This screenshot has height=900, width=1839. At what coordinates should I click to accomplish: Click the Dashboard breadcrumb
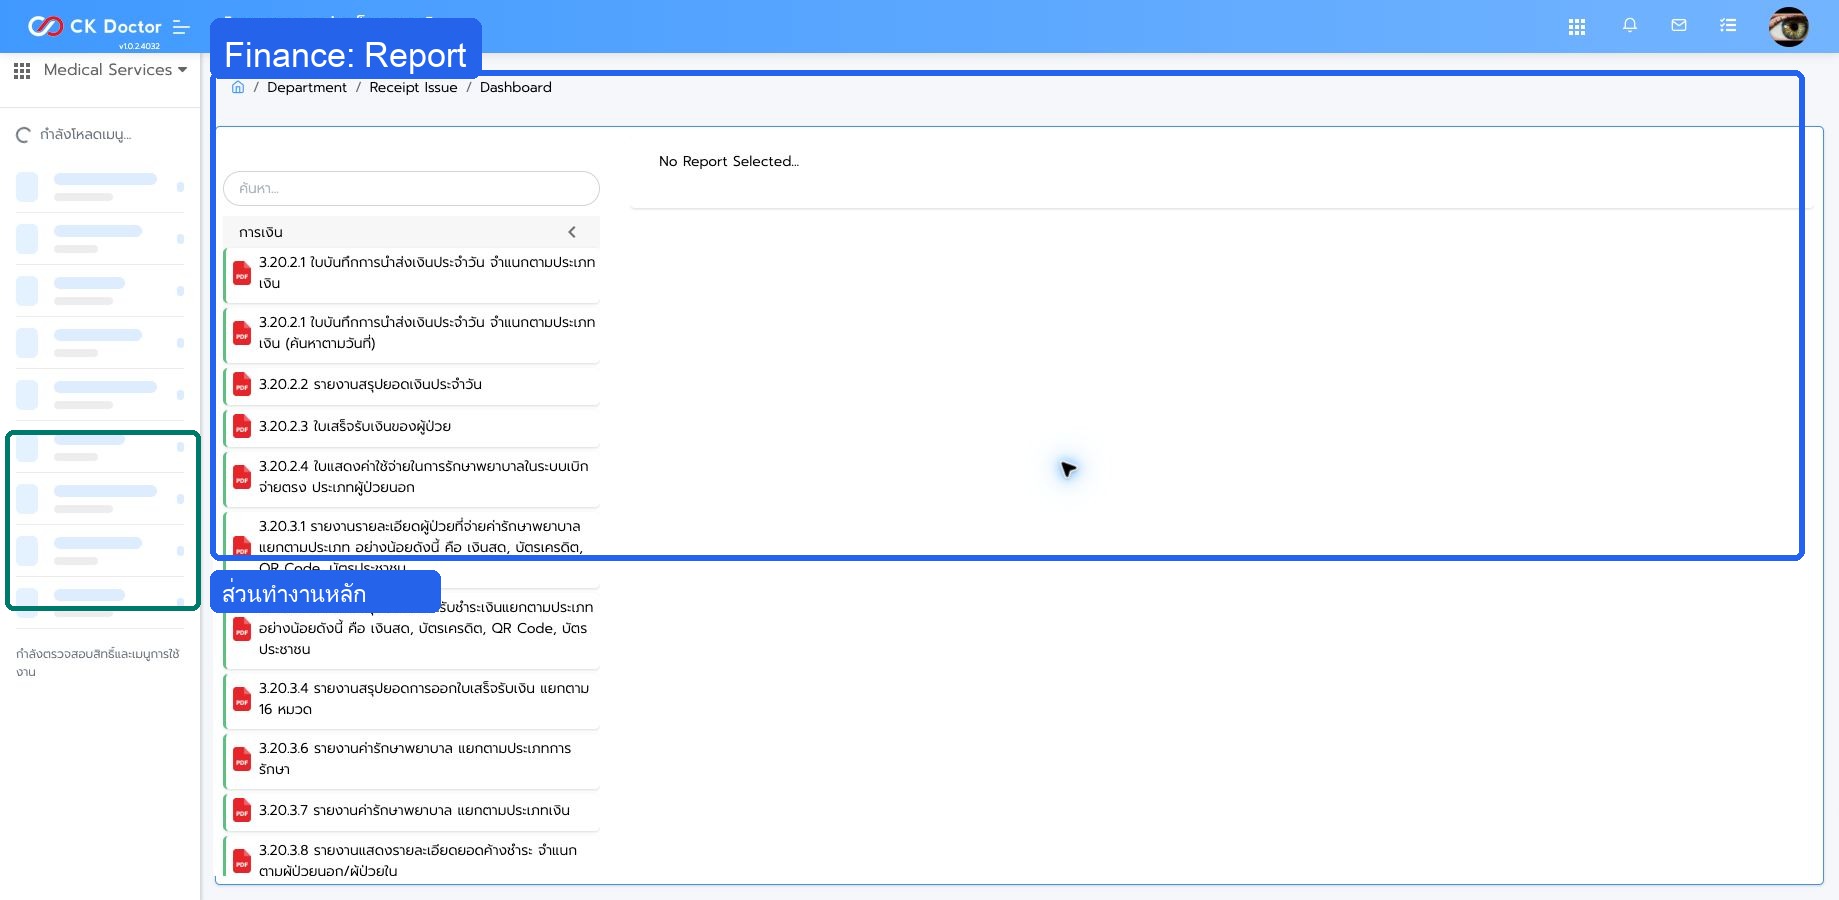516,87
